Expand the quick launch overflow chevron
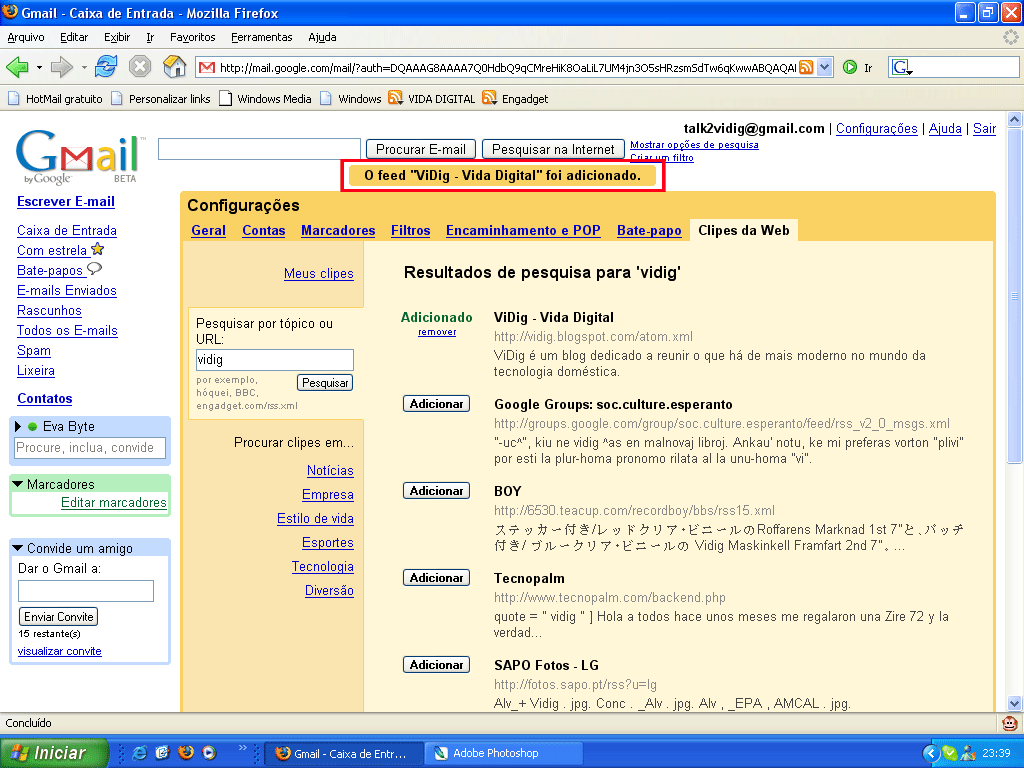 coord(243,748)
